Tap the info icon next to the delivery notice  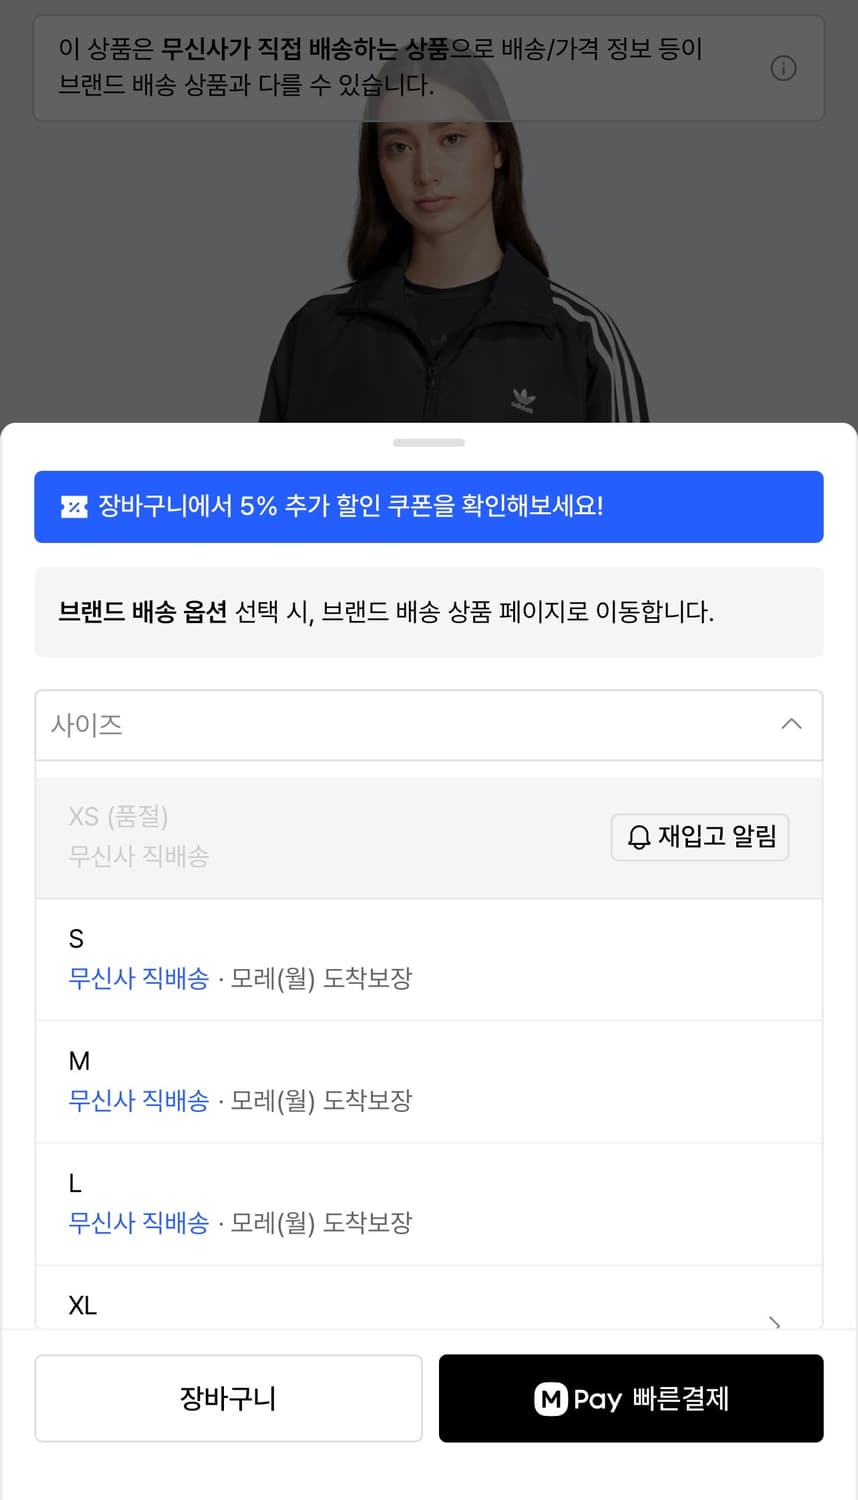(x=784, y=68)
